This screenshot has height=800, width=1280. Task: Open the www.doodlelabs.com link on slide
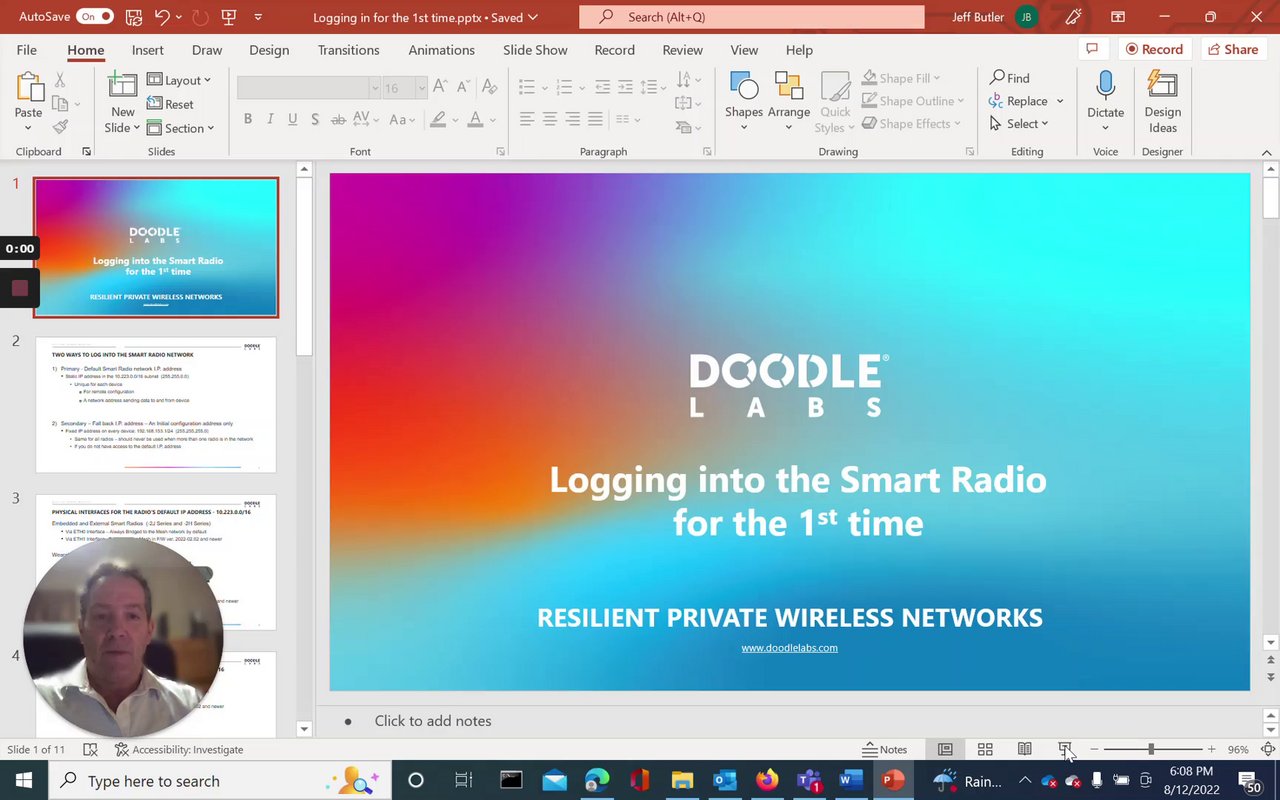coord(789,648)
